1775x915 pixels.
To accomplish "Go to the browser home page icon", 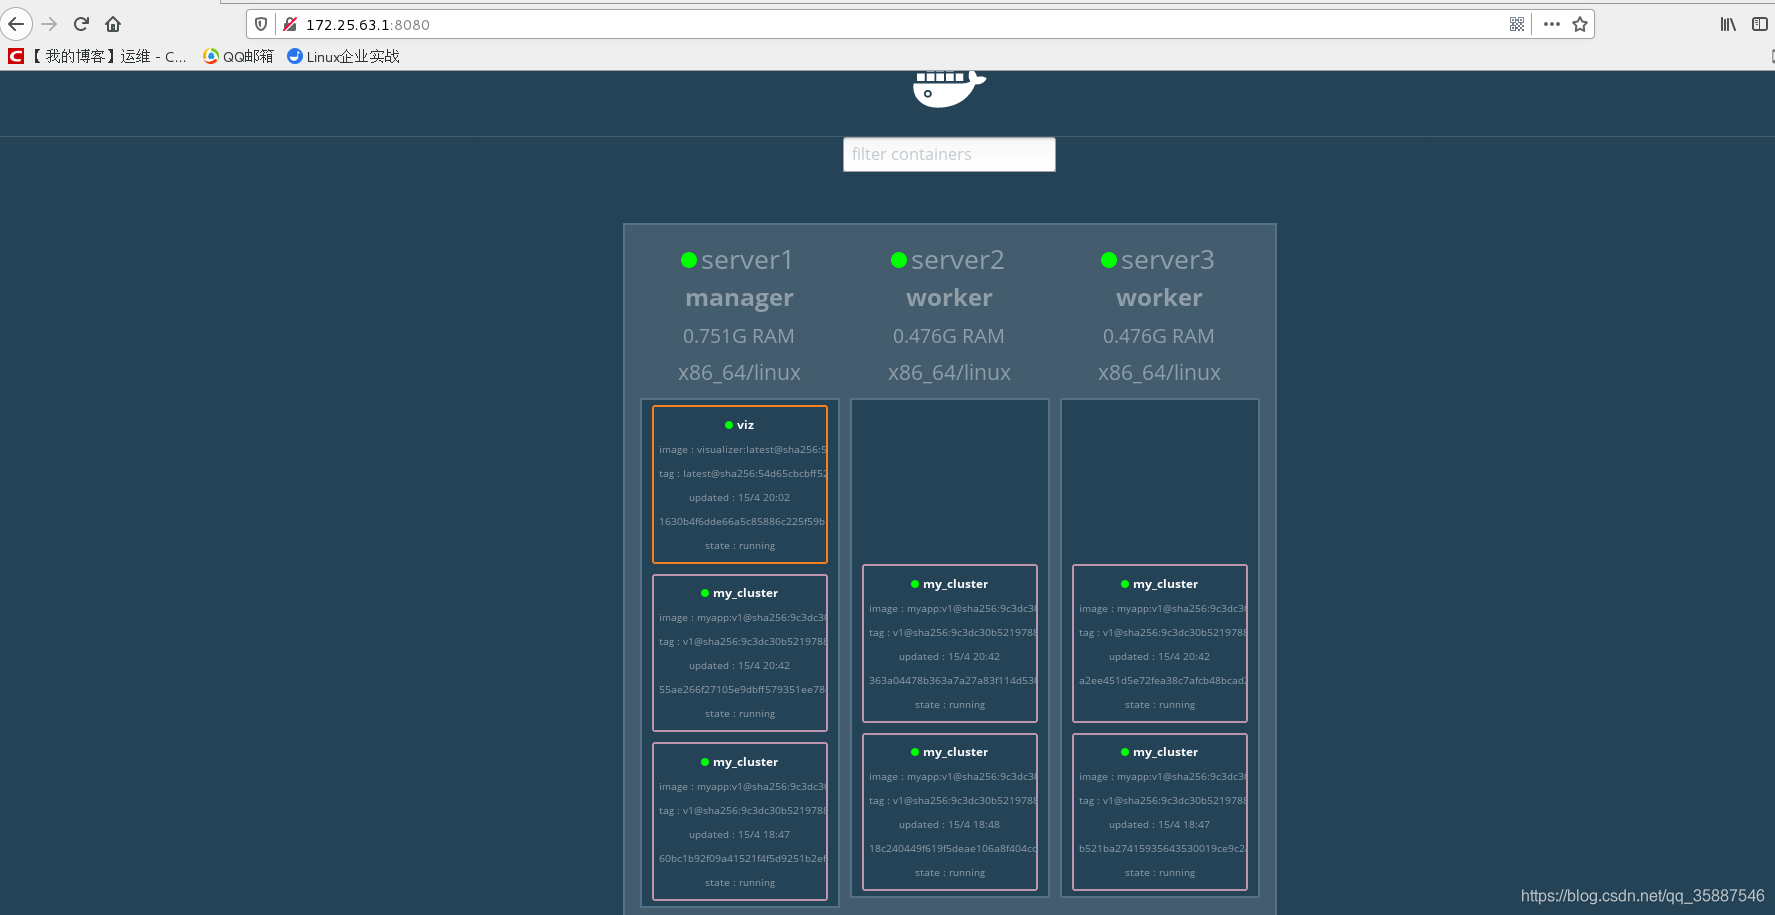I will pos(113,24).
